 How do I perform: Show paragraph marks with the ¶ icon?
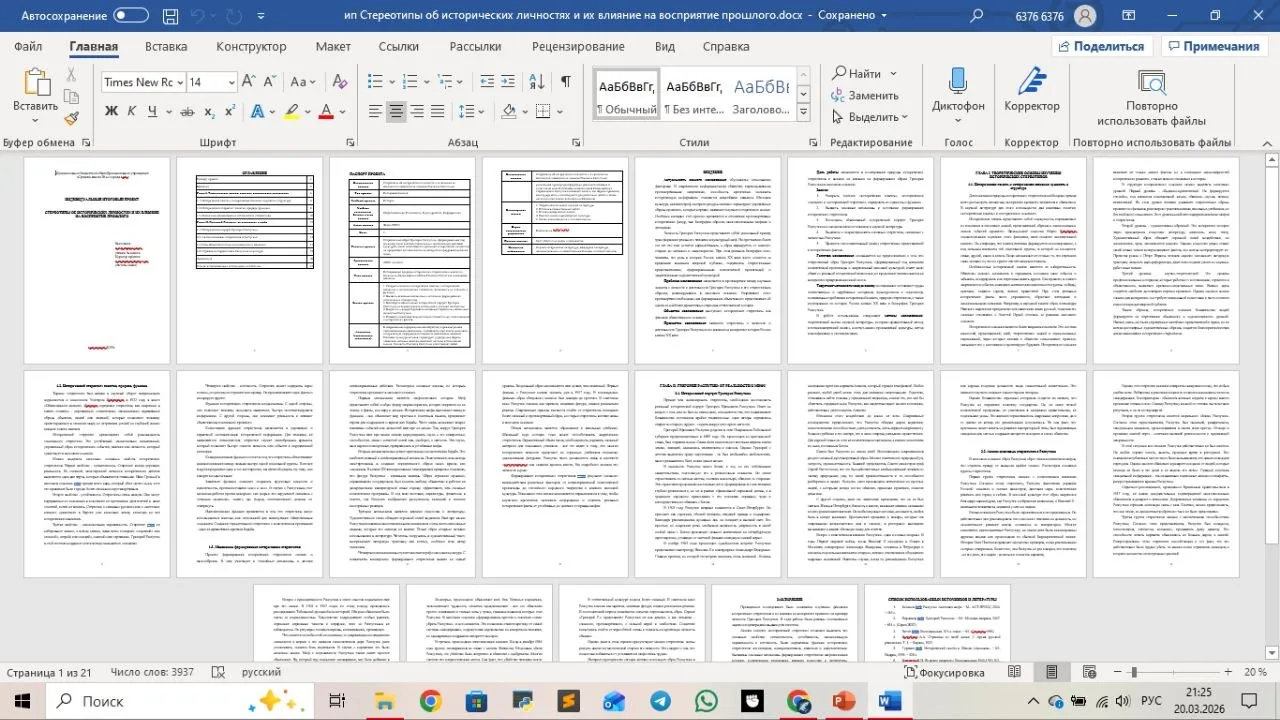point(565,82)
